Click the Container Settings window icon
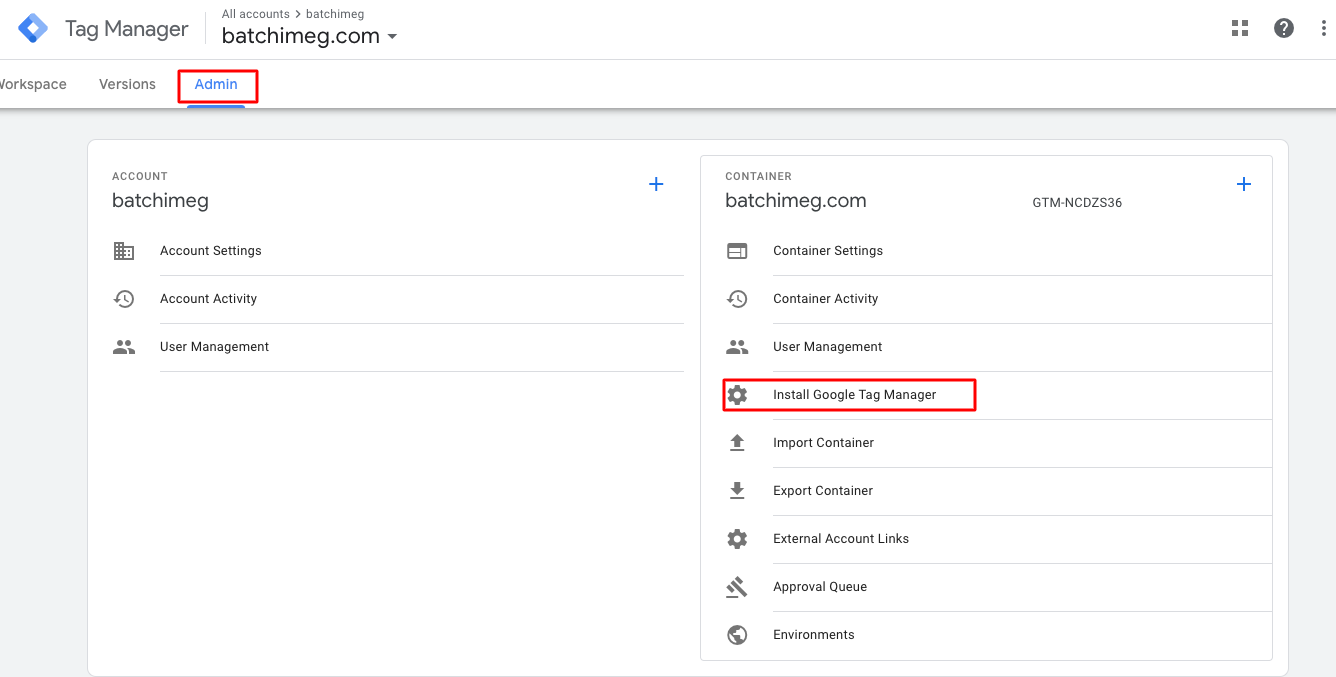This screenshot has height=677, width=1336. pos(737,251)
